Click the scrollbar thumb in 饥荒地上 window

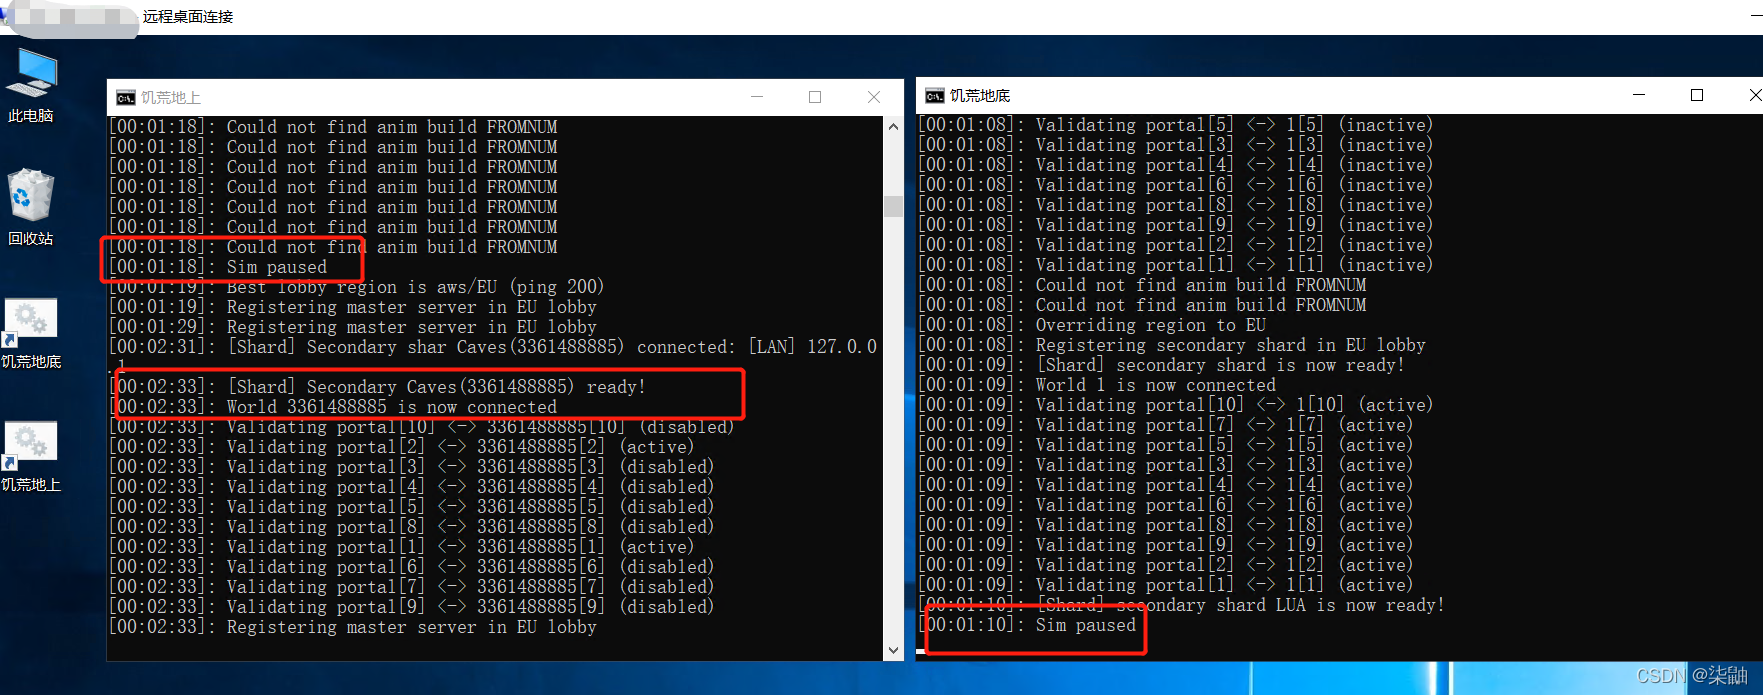(893, 206)
